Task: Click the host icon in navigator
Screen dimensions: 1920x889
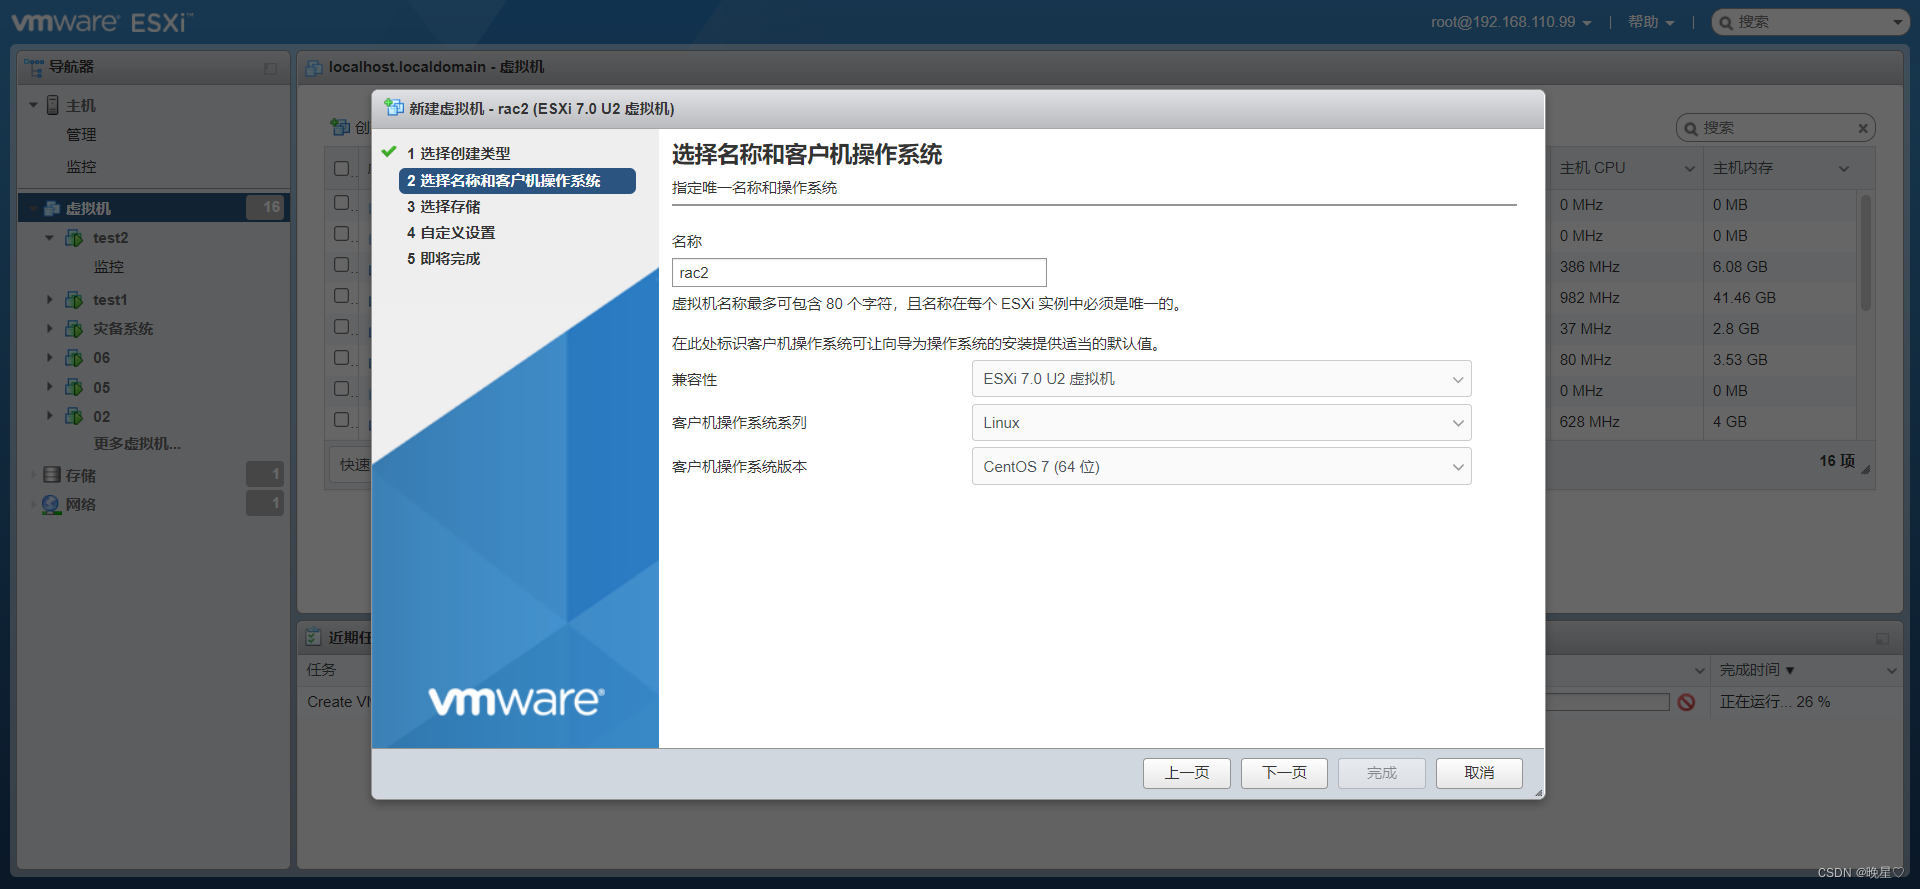Action: click(53, 105)
